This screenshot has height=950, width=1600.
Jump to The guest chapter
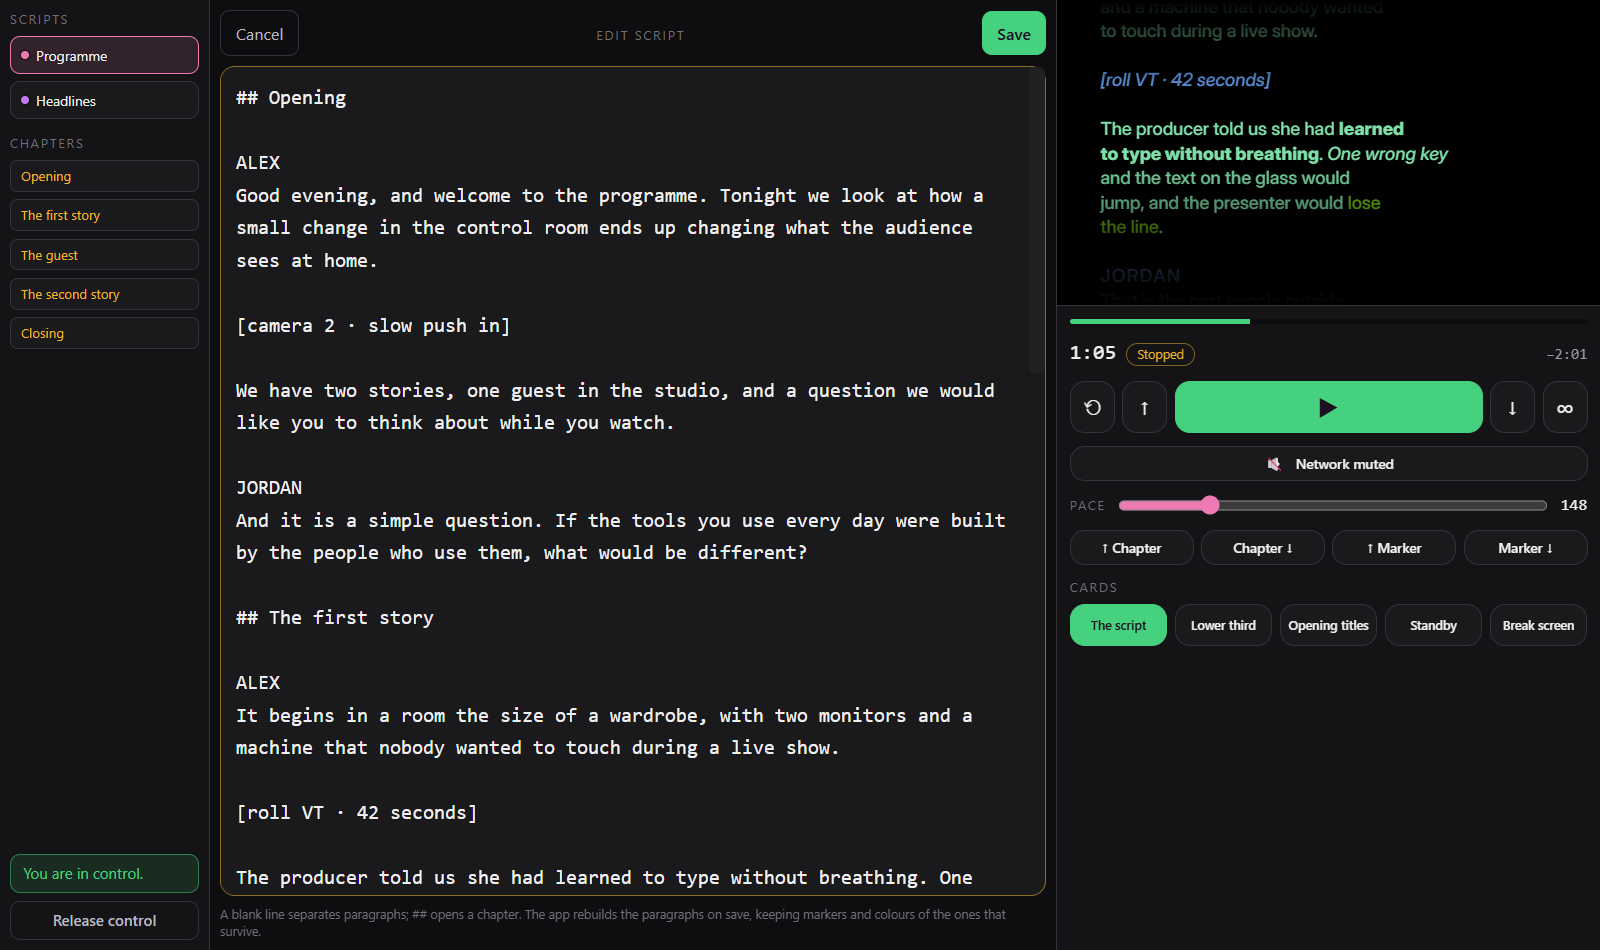point(104,255)
